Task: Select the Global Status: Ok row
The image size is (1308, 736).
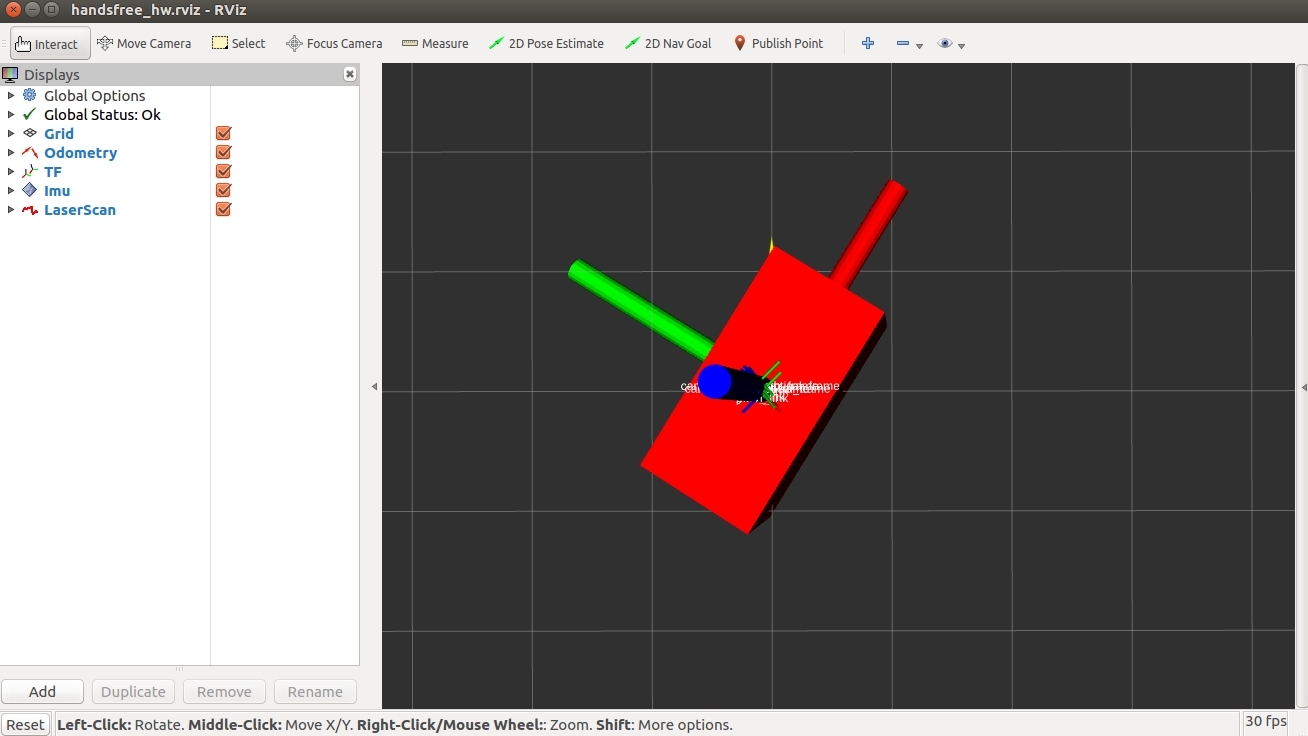Action: [x=102, y=114]
